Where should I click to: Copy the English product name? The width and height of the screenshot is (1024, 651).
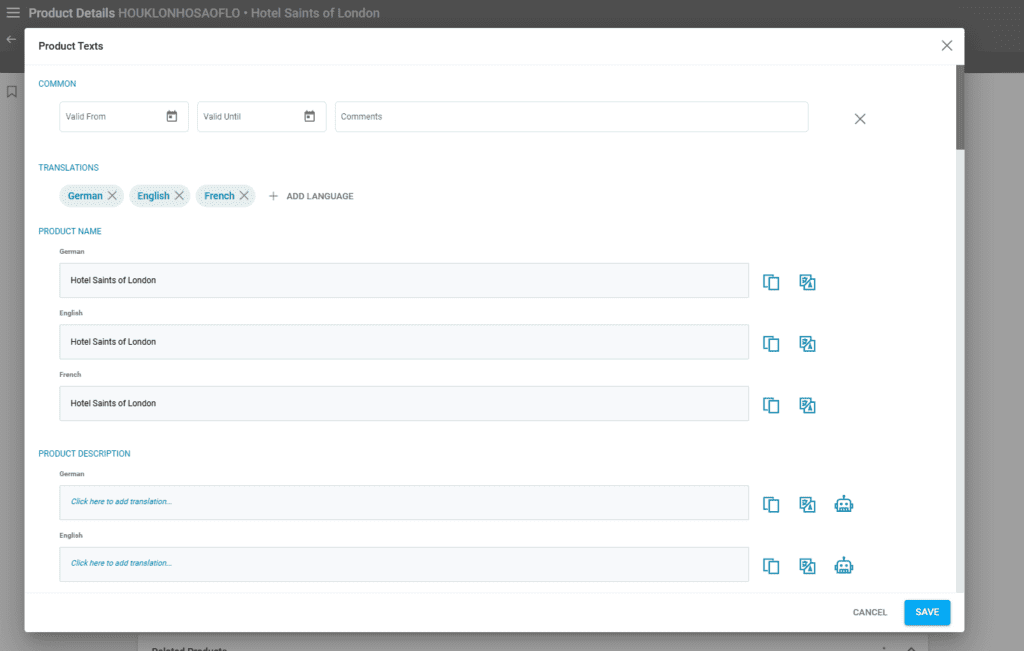(x=771, y=343)
